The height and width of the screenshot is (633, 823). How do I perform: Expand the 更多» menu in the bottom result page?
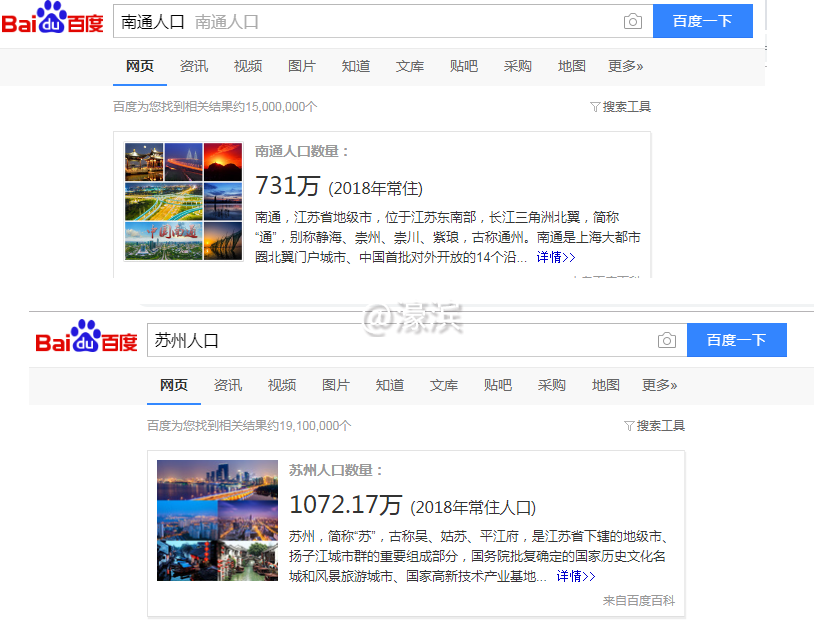[659, 384]
